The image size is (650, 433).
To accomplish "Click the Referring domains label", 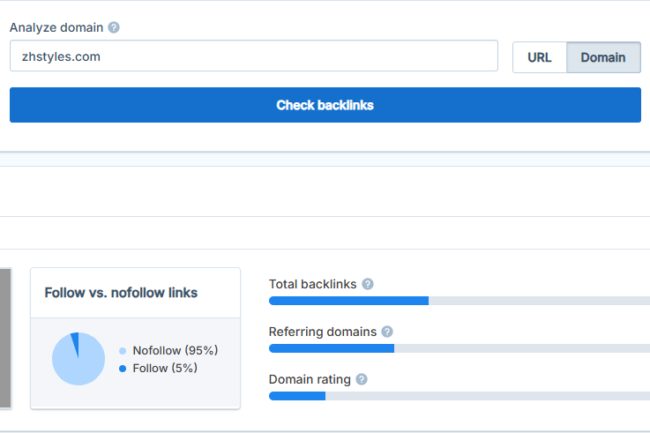I will tap(323, 332).
